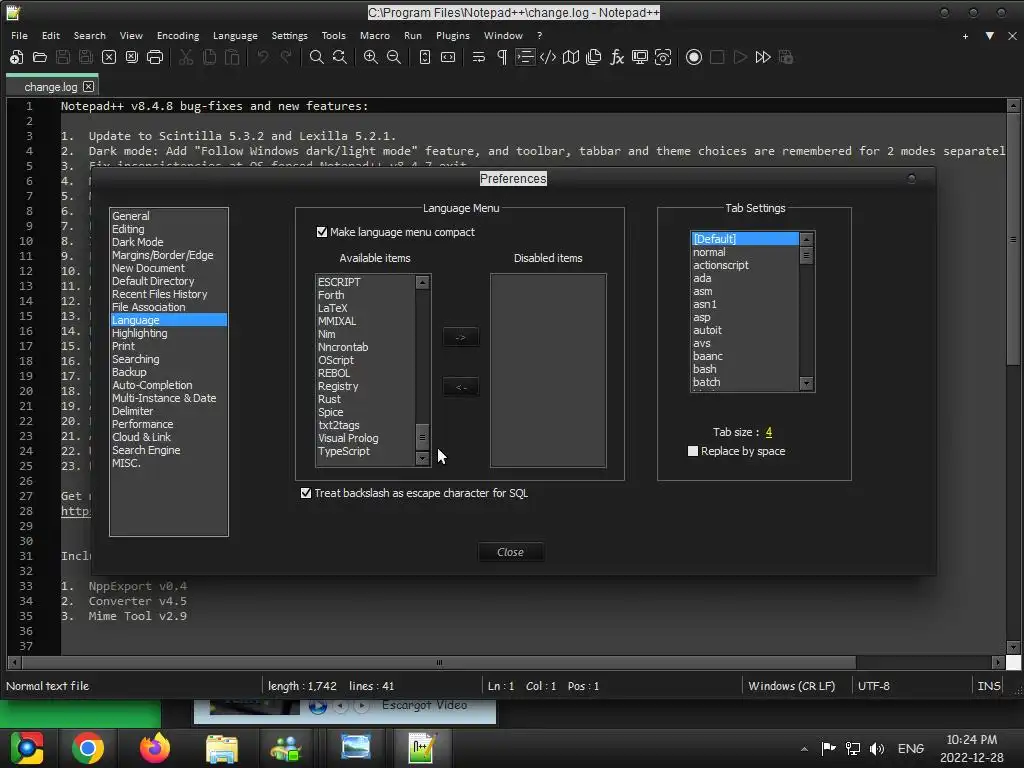Open Firefox from the taskbar
The height and width of the screenshot is (768, 1024).
pyautogui.click(x=155, y=748)
